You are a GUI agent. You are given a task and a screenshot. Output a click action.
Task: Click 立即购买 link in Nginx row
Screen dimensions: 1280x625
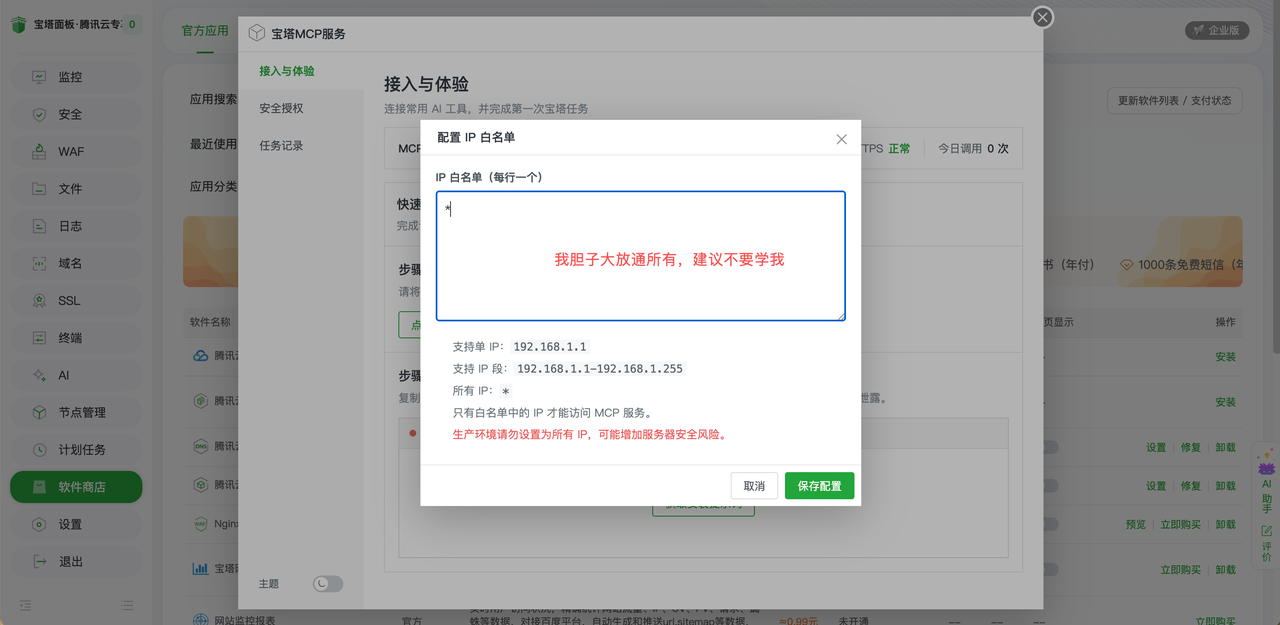(1181, 524)
